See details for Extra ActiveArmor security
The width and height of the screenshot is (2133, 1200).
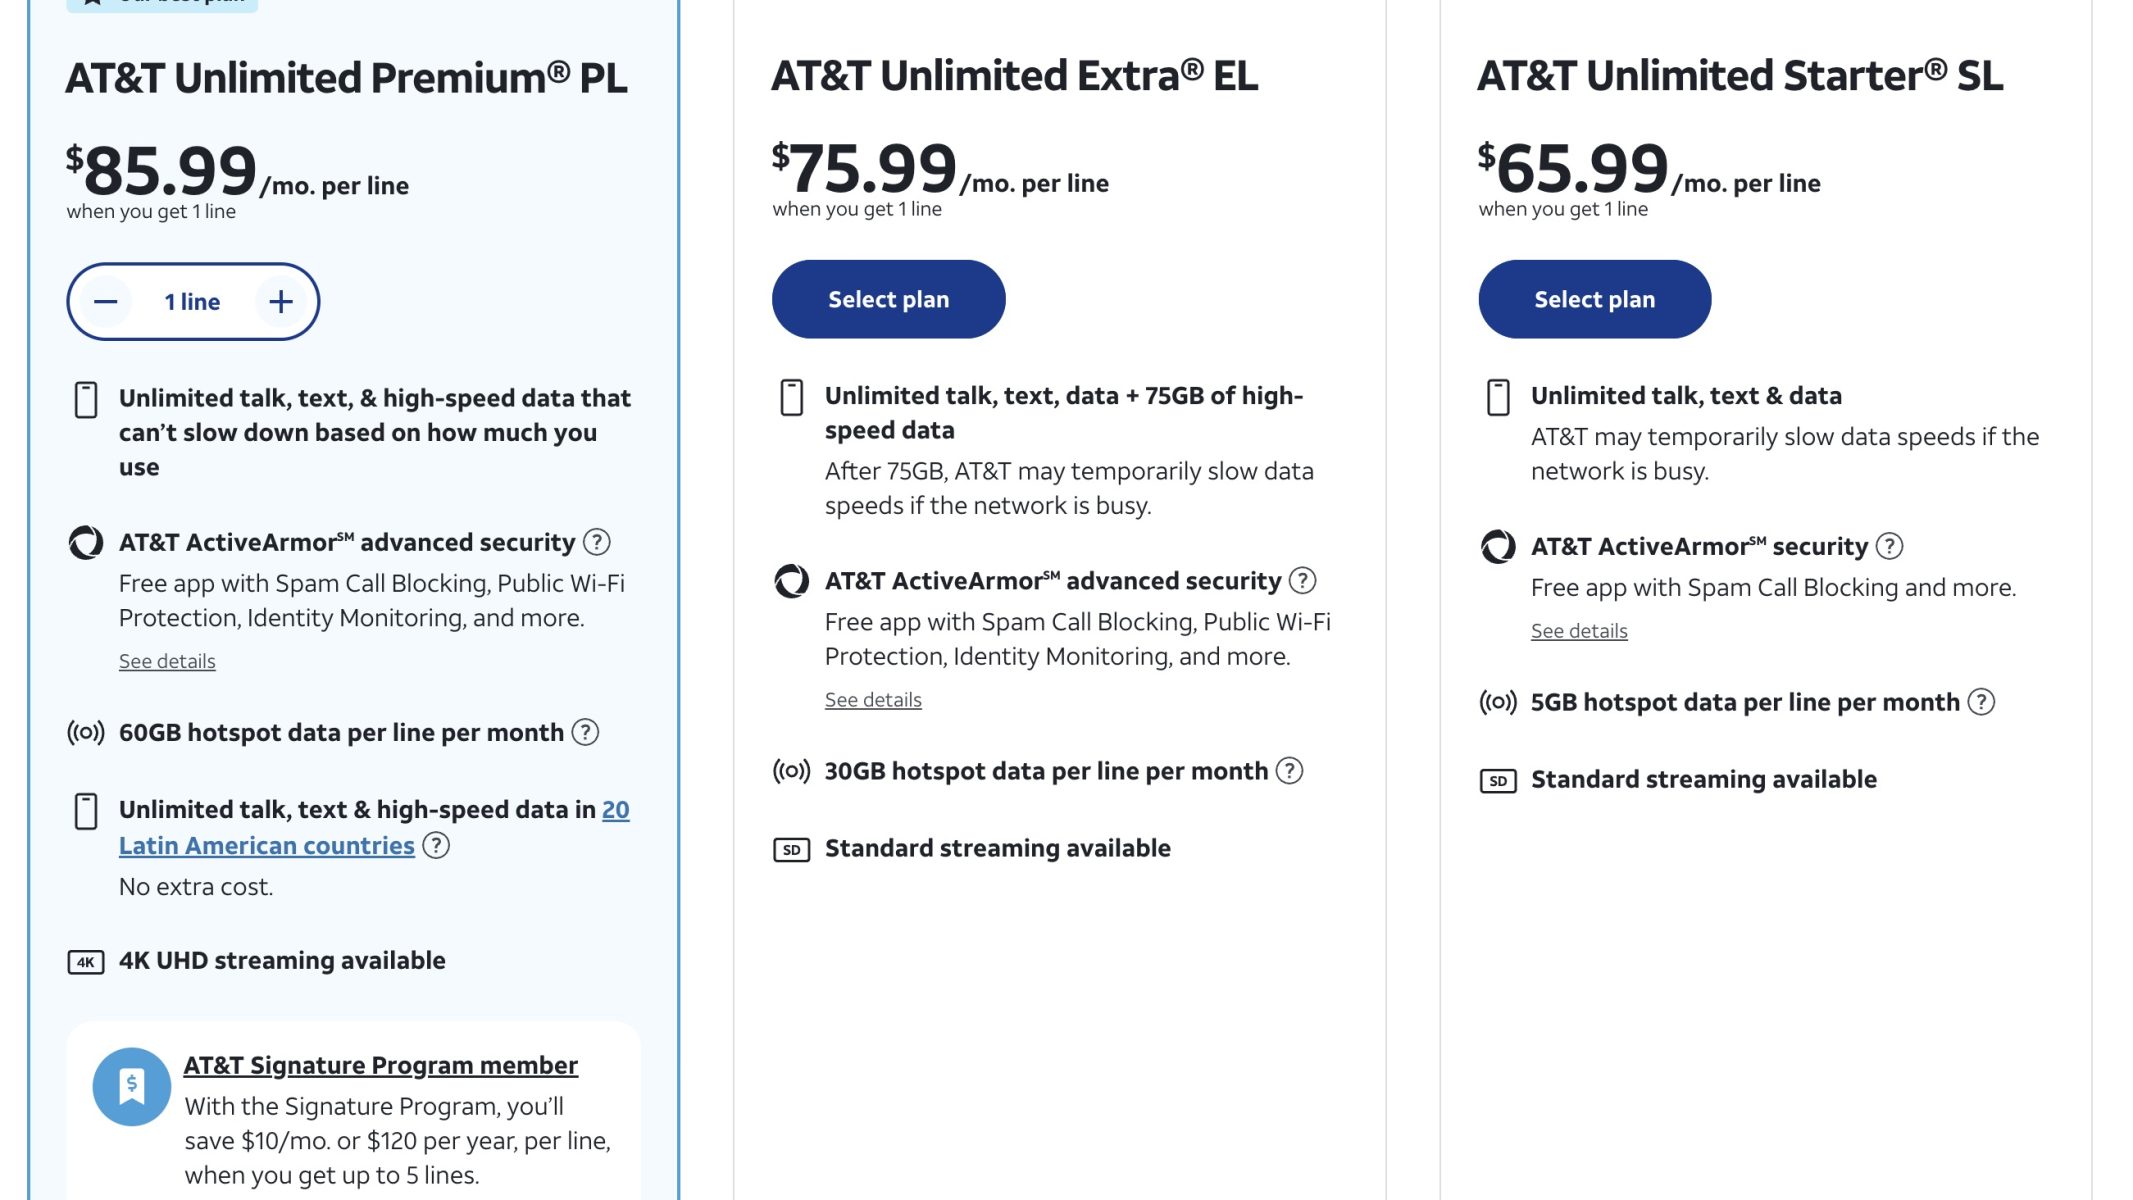coord(873,700)
